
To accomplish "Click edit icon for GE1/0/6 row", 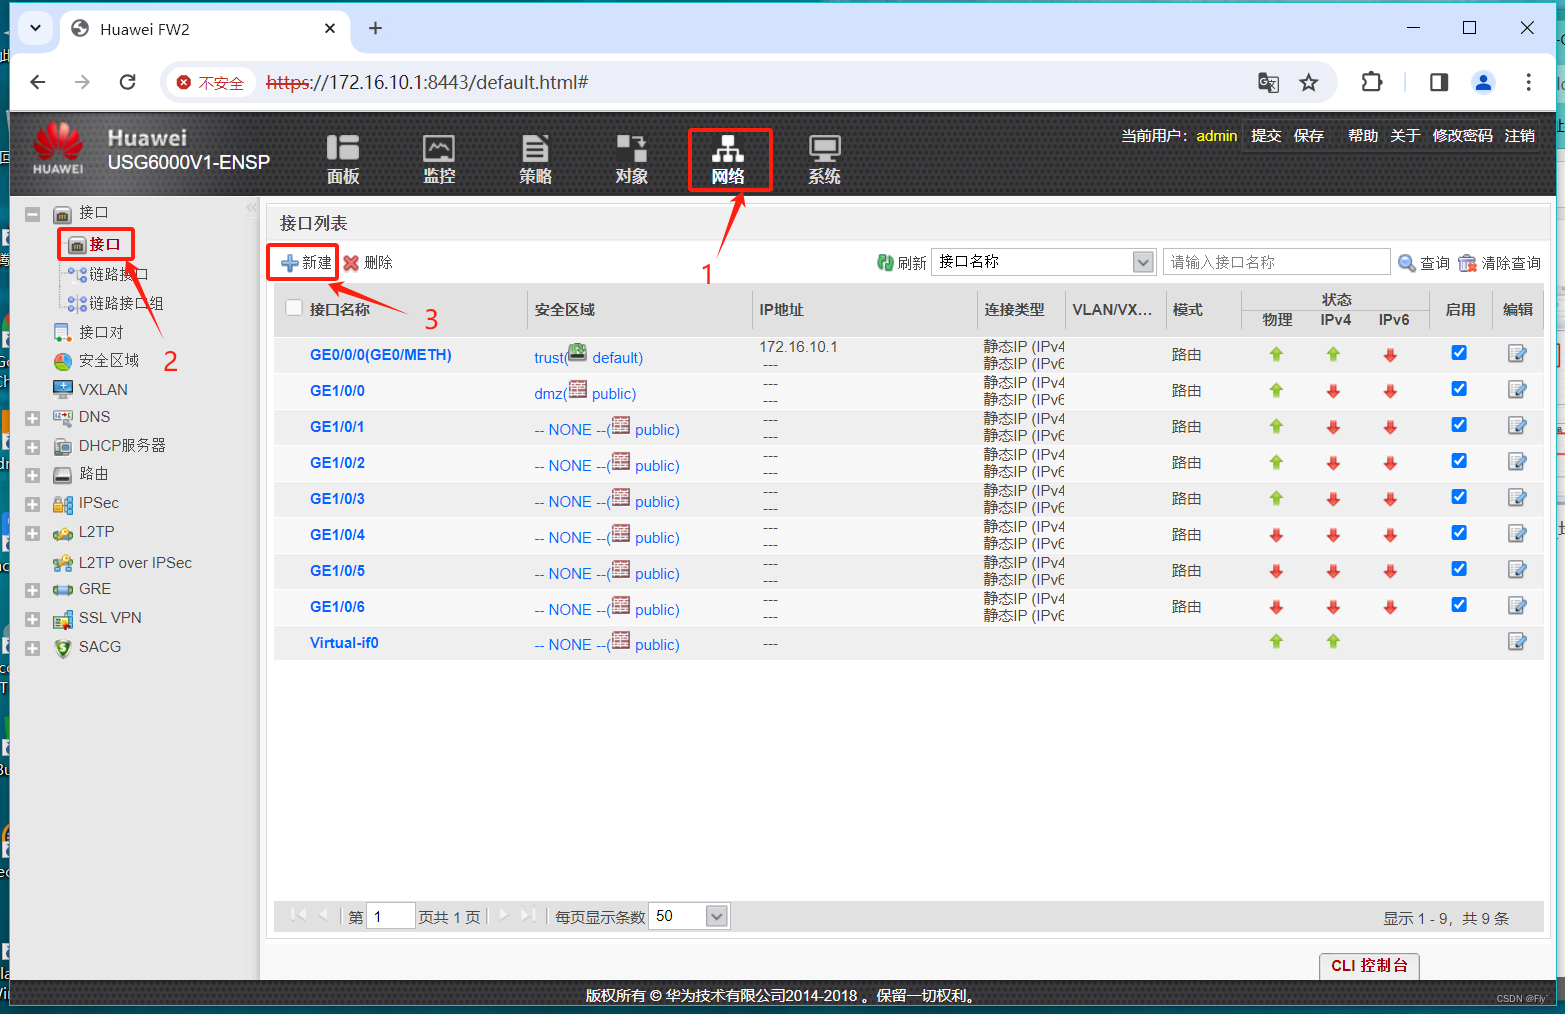I will [x=1517, y=605].
